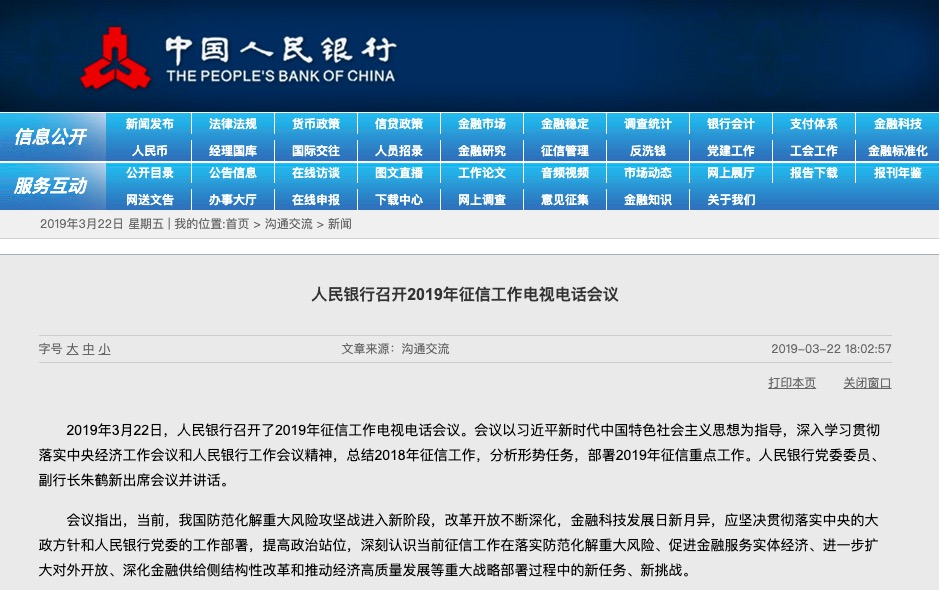Select 金融科技 in the navigation bar
Screen dimensions: 939x590
pyautogui.click(x=897, y=124)
